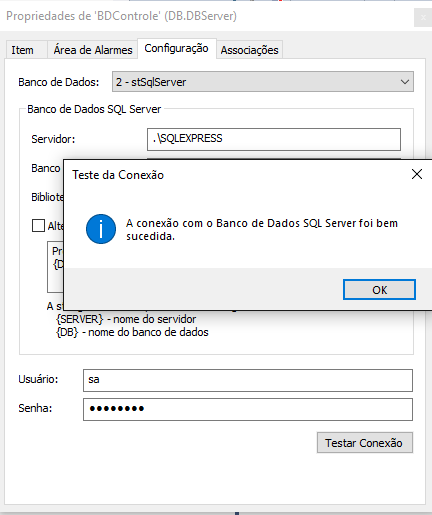The image size is (432, 515).
Task: Close the Teste da Conexão dialog
Action: 417,174
